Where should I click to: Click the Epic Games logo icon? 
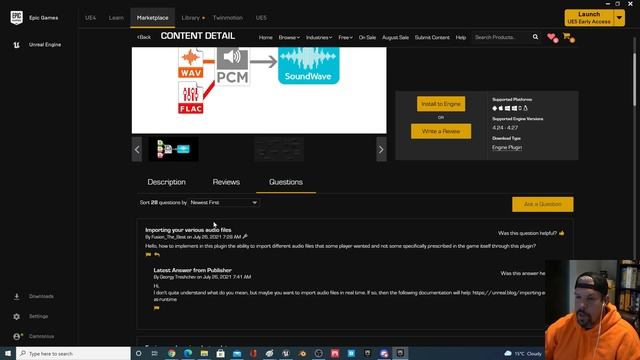click(x=16, y=18)
